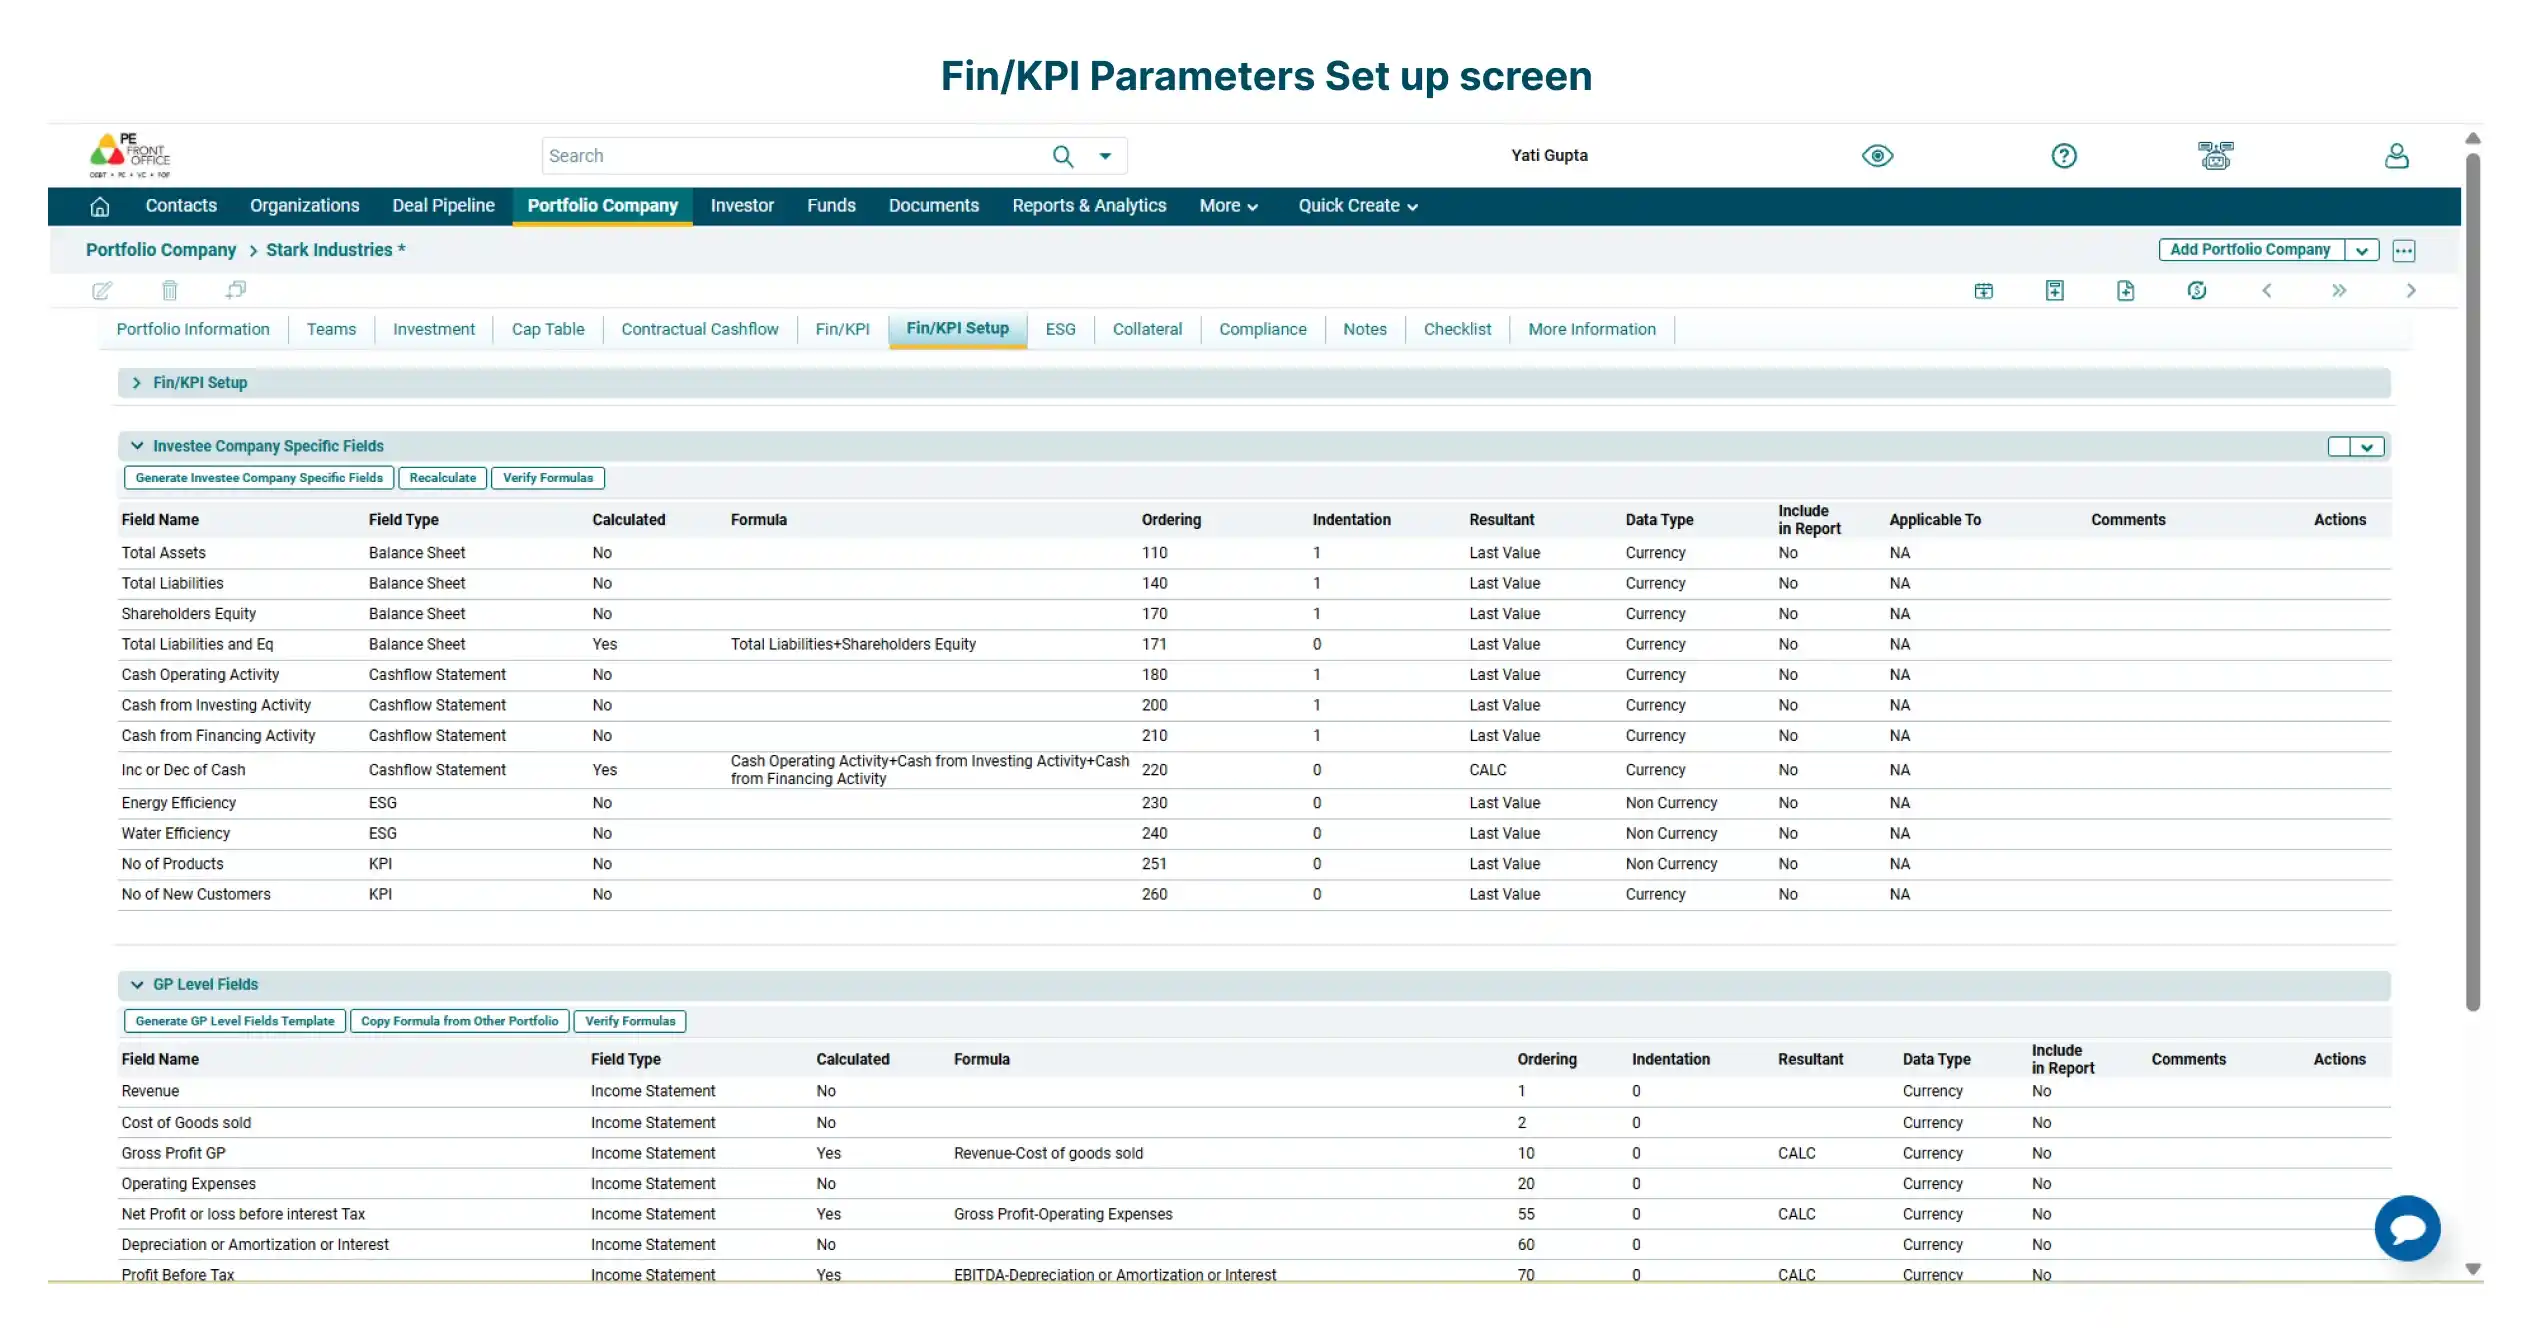Open the search options dropdown arrow
This screenshot has width=2530, height=1330.
coord(1105,156)
